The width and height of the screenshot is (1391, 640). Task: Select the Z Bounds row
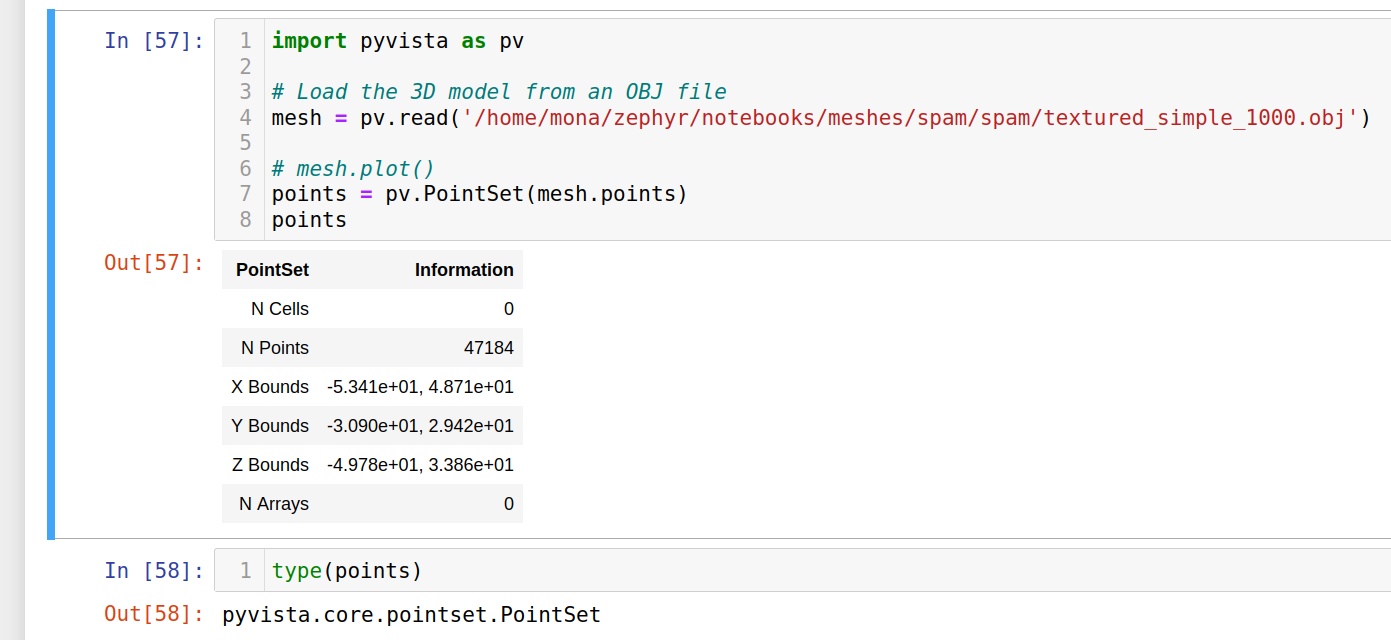coord(372,464)
